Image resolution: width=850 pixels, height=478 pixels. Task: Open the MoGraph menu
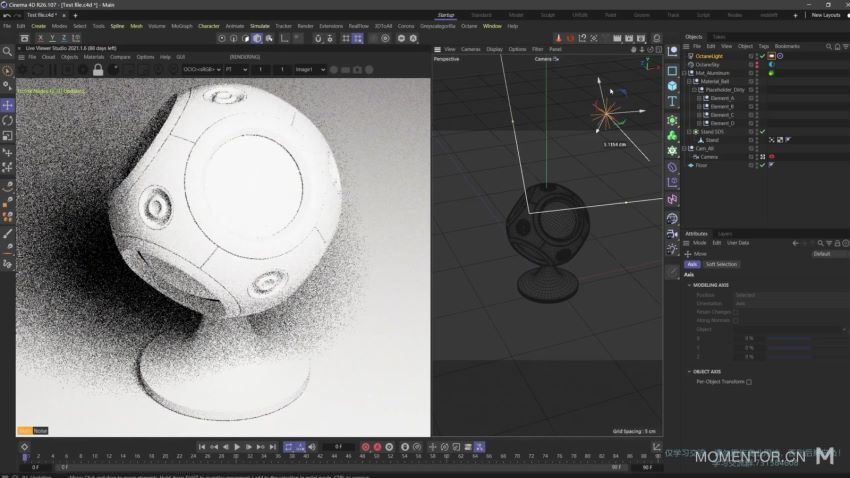182,26
